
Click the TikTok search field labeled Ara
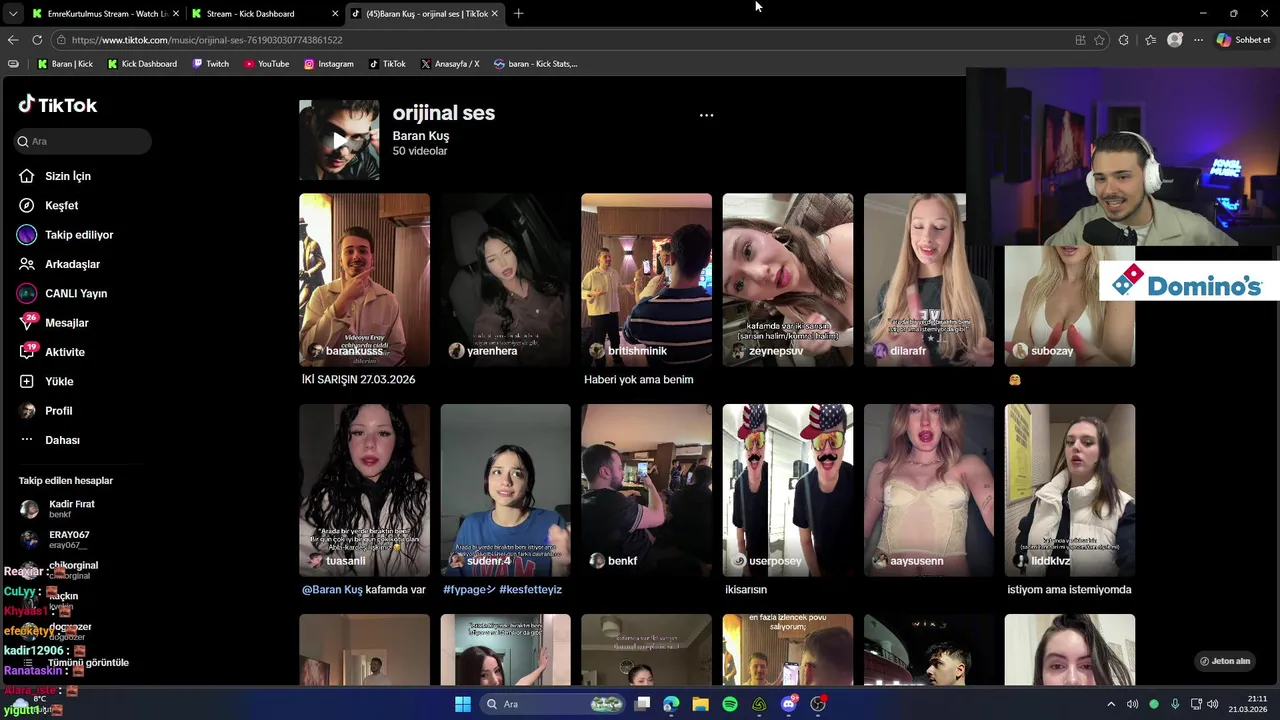coord(83,141)
